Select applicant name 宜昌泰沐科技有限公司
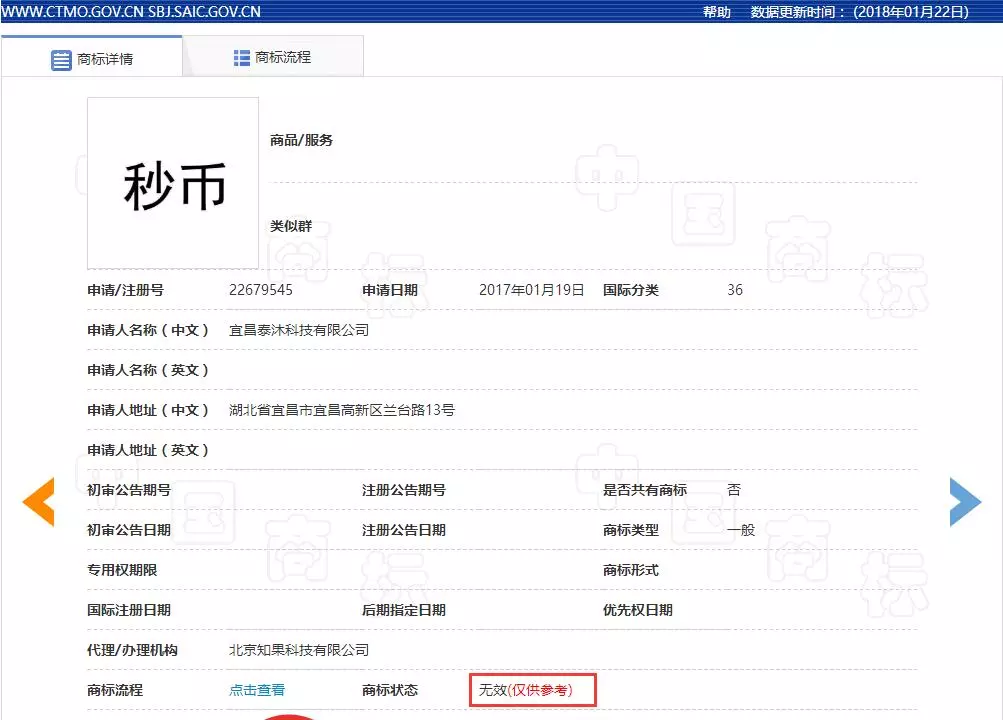Viewport: 1003px width, 720px height. pyautogui.click(x=299, y=330)
